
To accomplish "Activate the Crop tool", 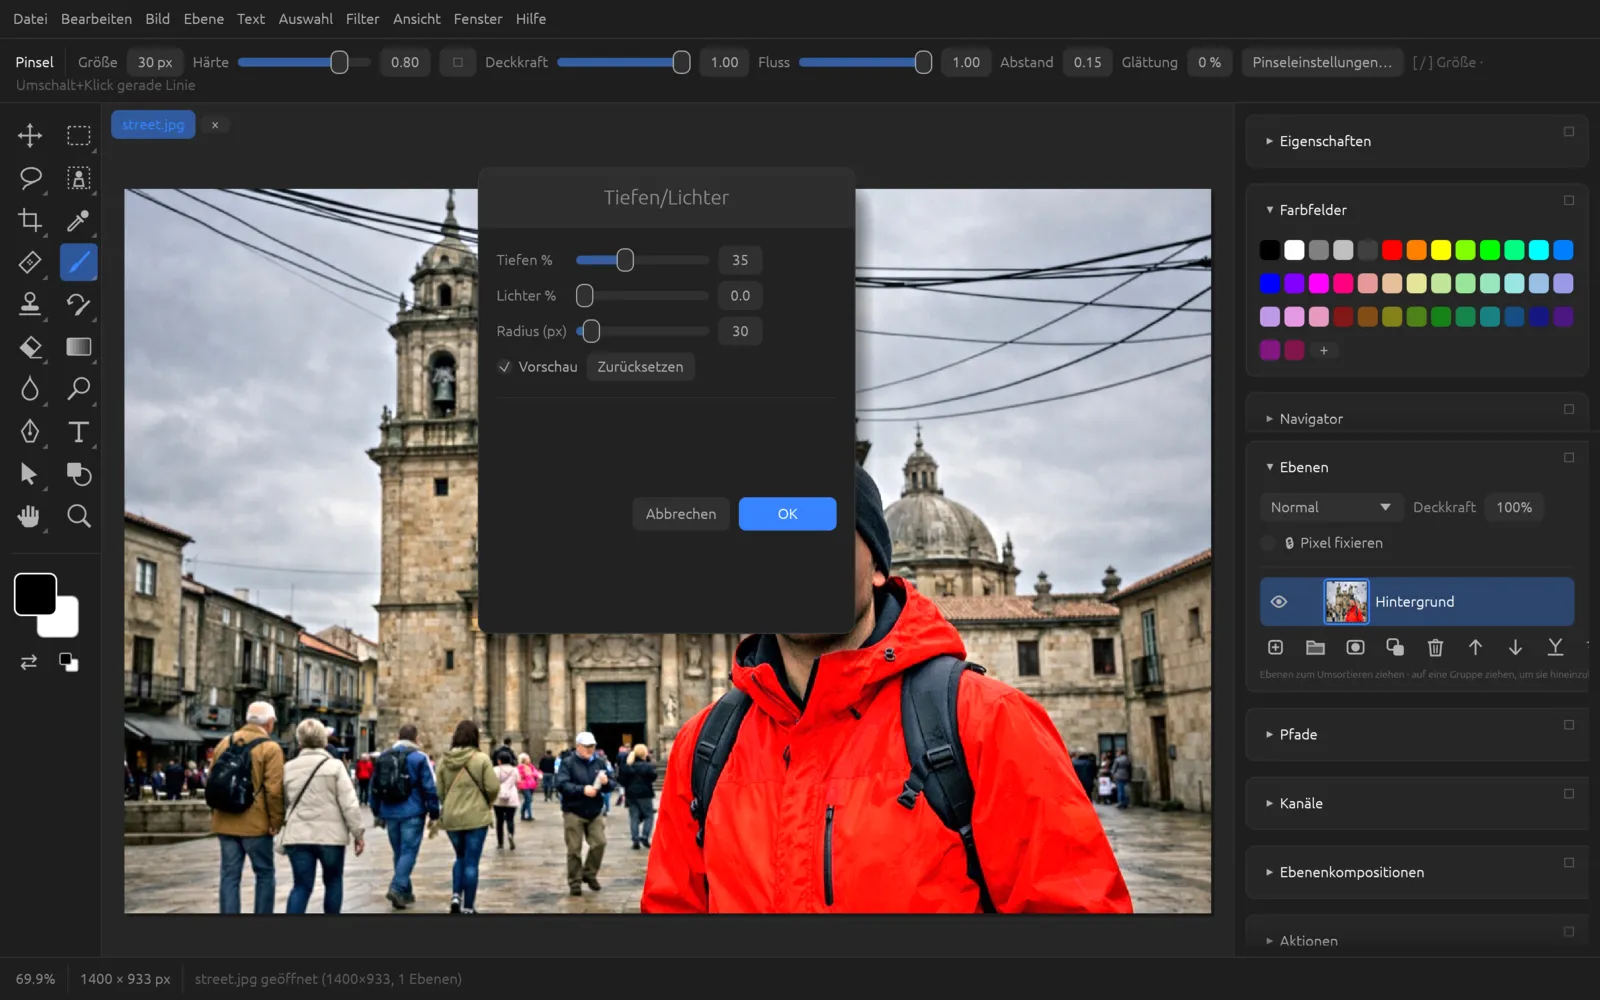I will 30,220.
